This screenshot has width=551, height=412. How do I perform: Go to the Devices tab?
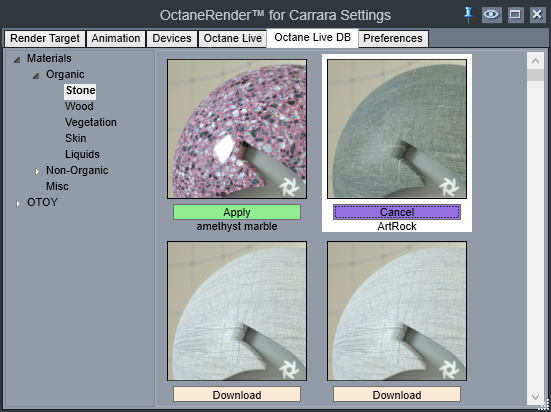point(171,38)
